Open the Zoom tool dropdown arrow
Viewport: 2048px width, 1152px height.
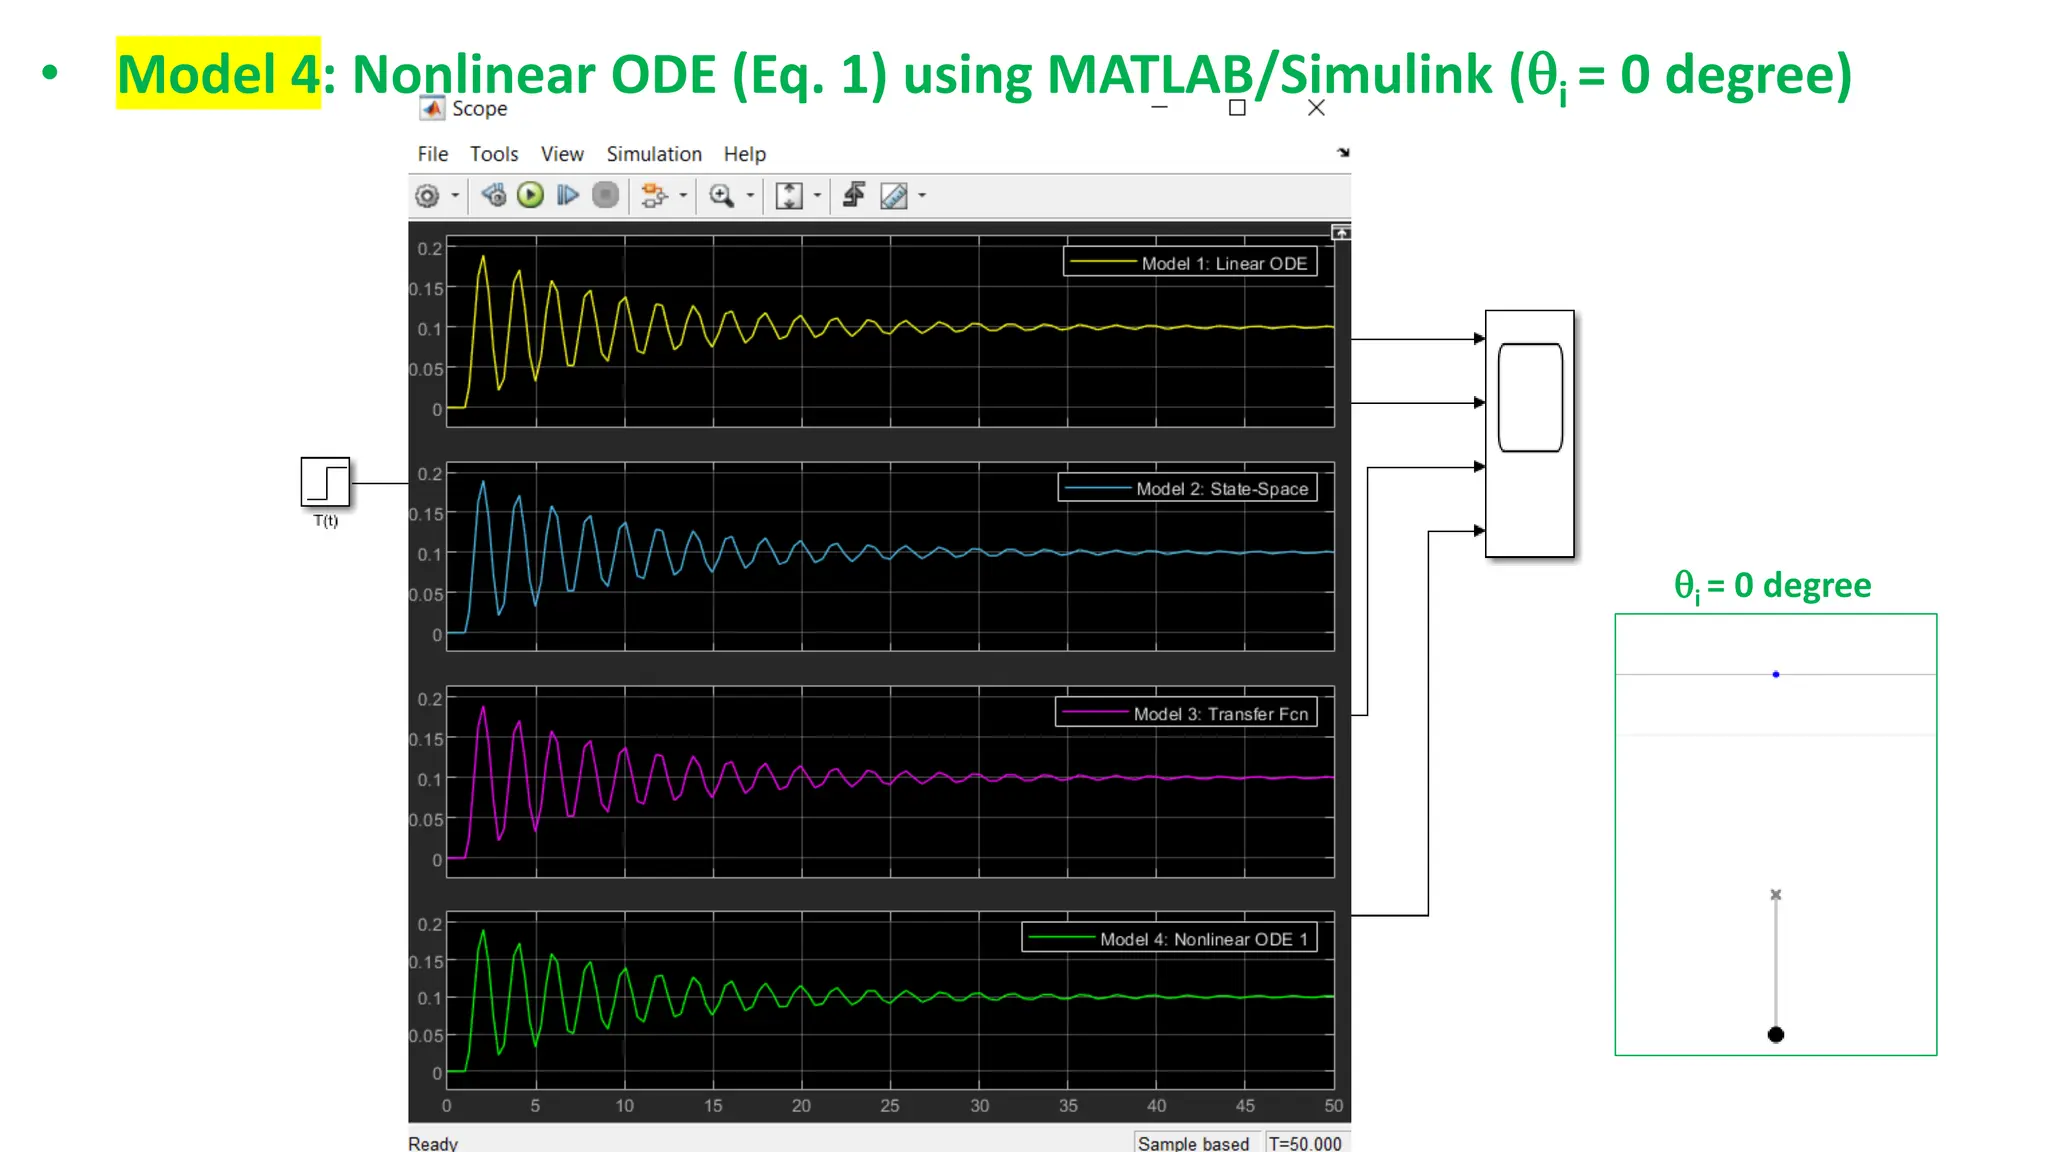750,196
